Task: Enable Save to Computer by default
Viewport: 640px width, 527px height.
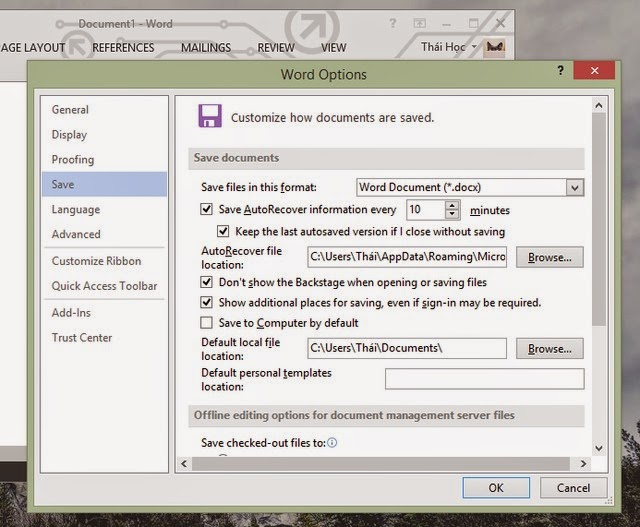Action: pos(207,323)
